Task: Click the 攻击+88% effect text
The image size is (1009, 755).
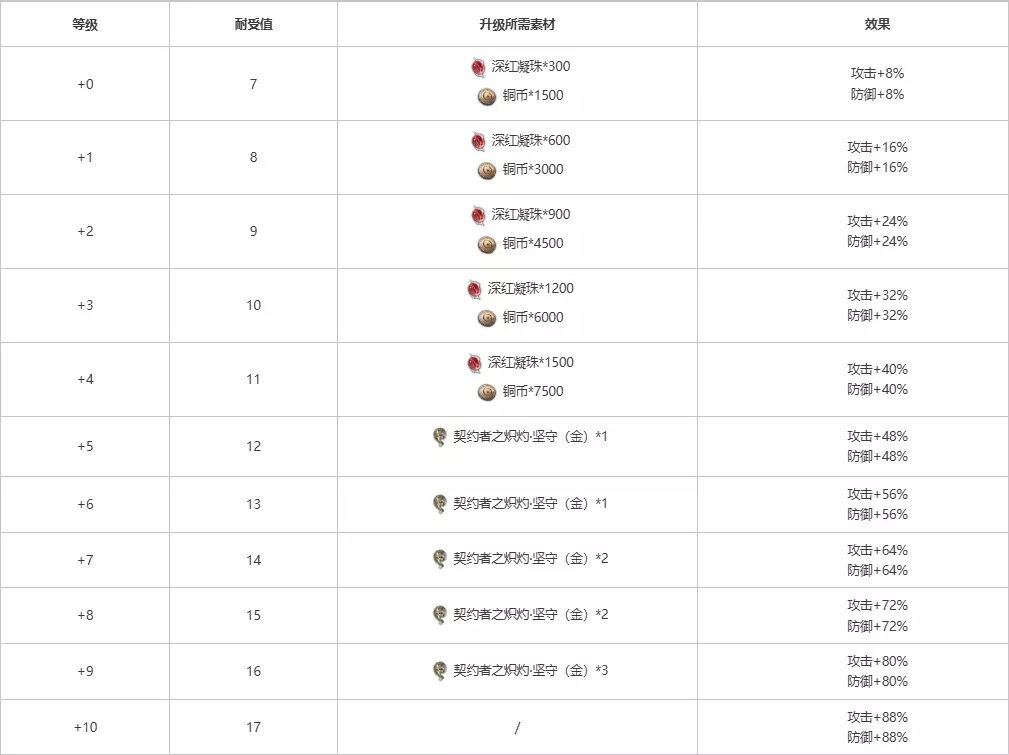Action: click(877, 717)
